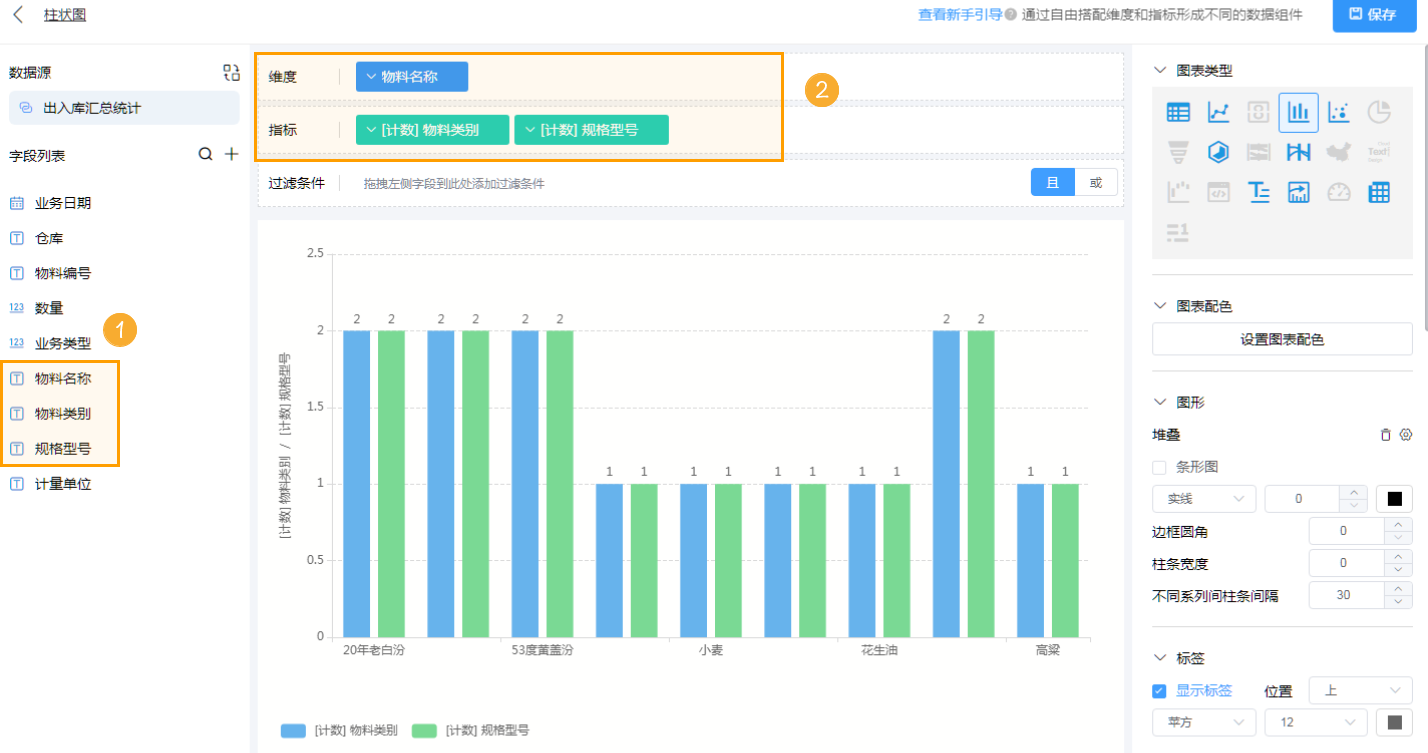The height and width of the screenshot is (753, 1428).
Task: Uncheck the 显示标签 checkbox
Action: coord(1159,691)
